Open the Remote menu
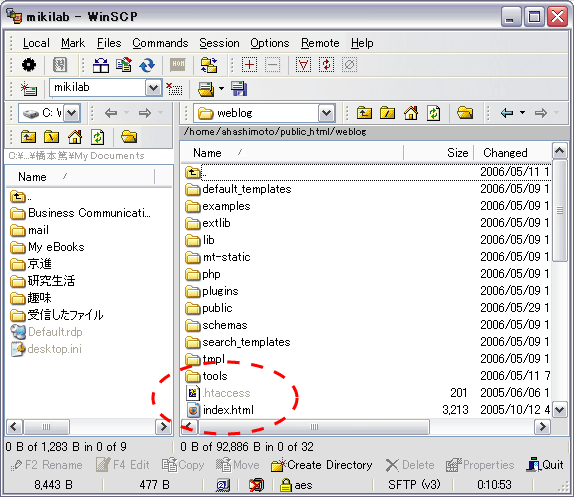The image size is (574, 497). tap(320, 43)
